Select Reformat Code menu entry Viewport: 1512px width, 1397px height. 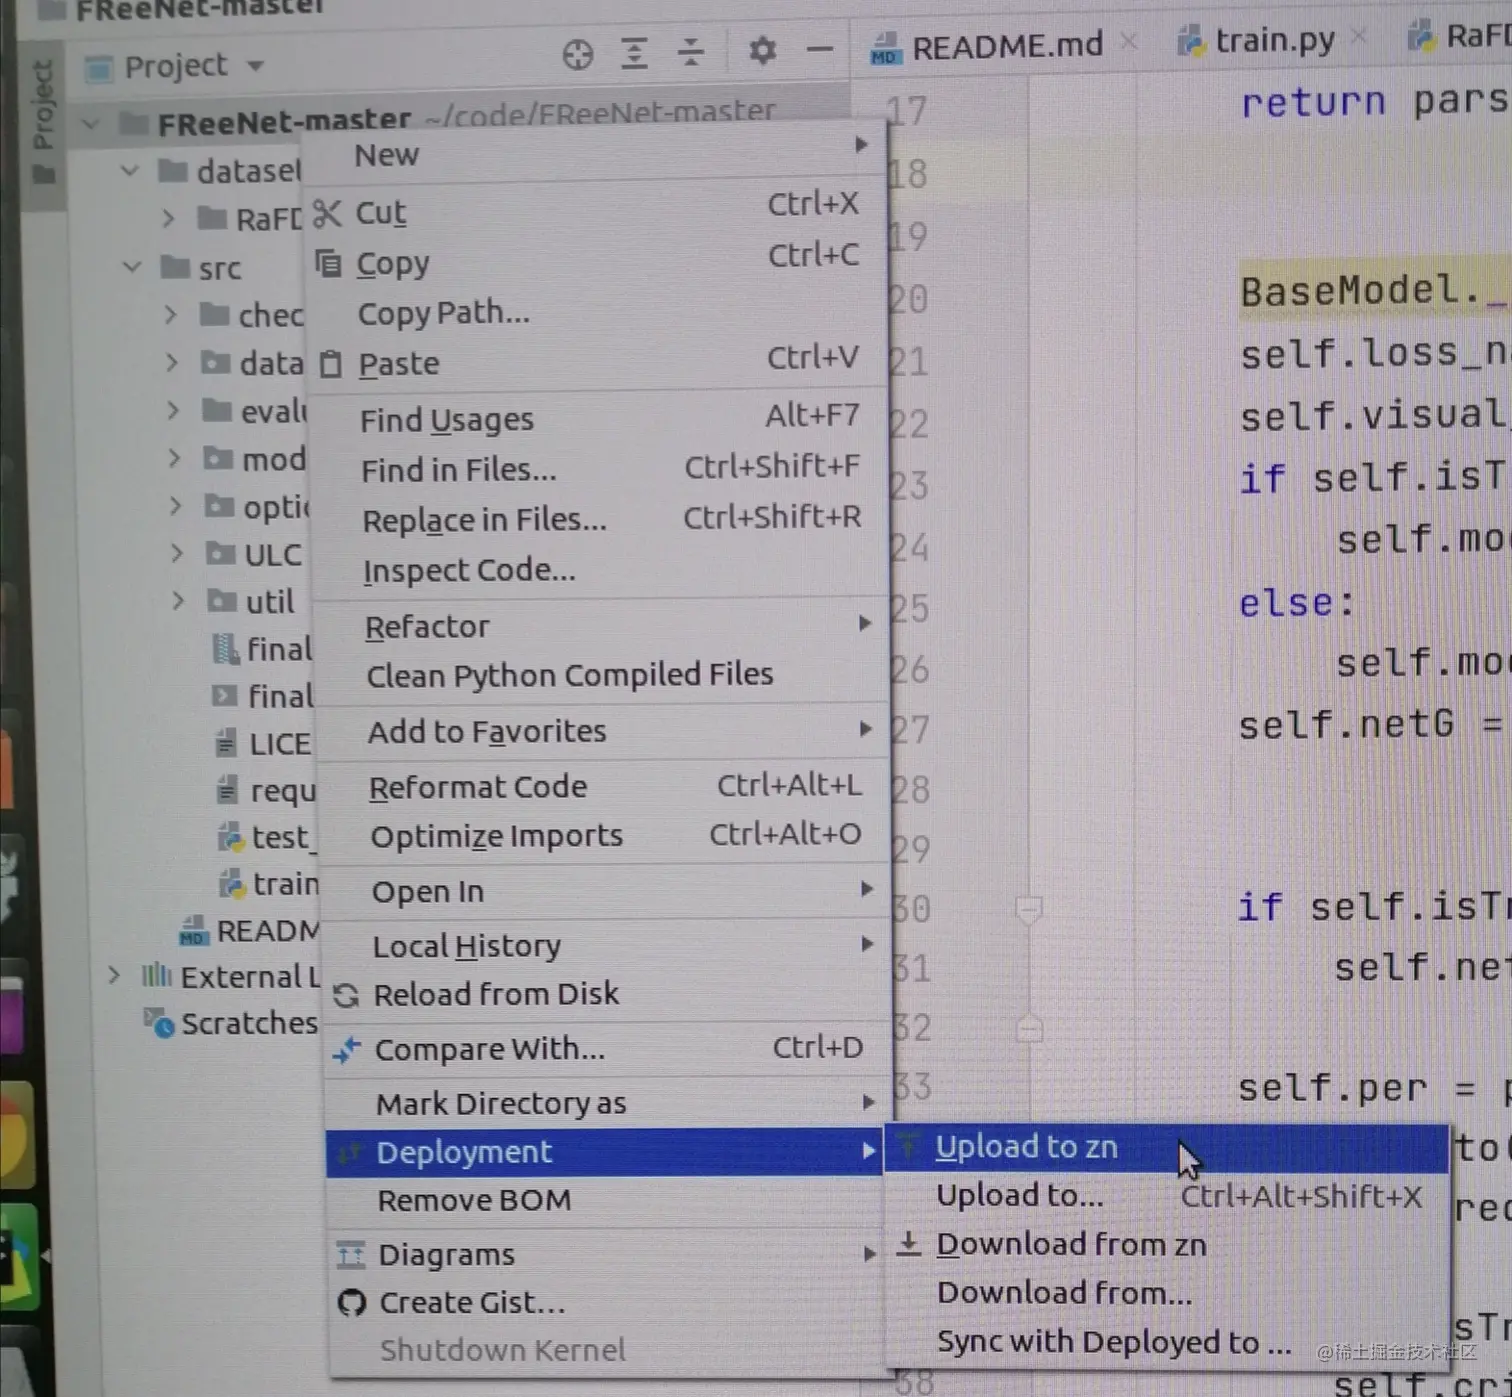tap(603, 786)
